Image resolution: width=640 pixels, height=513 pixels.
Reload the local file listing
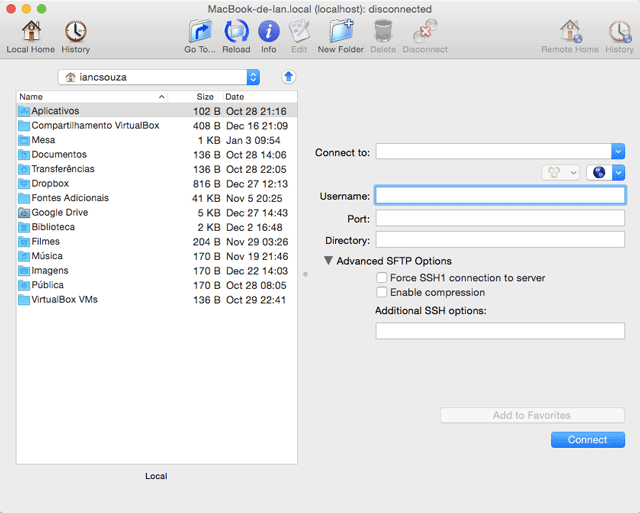click(x=236, y=33)
